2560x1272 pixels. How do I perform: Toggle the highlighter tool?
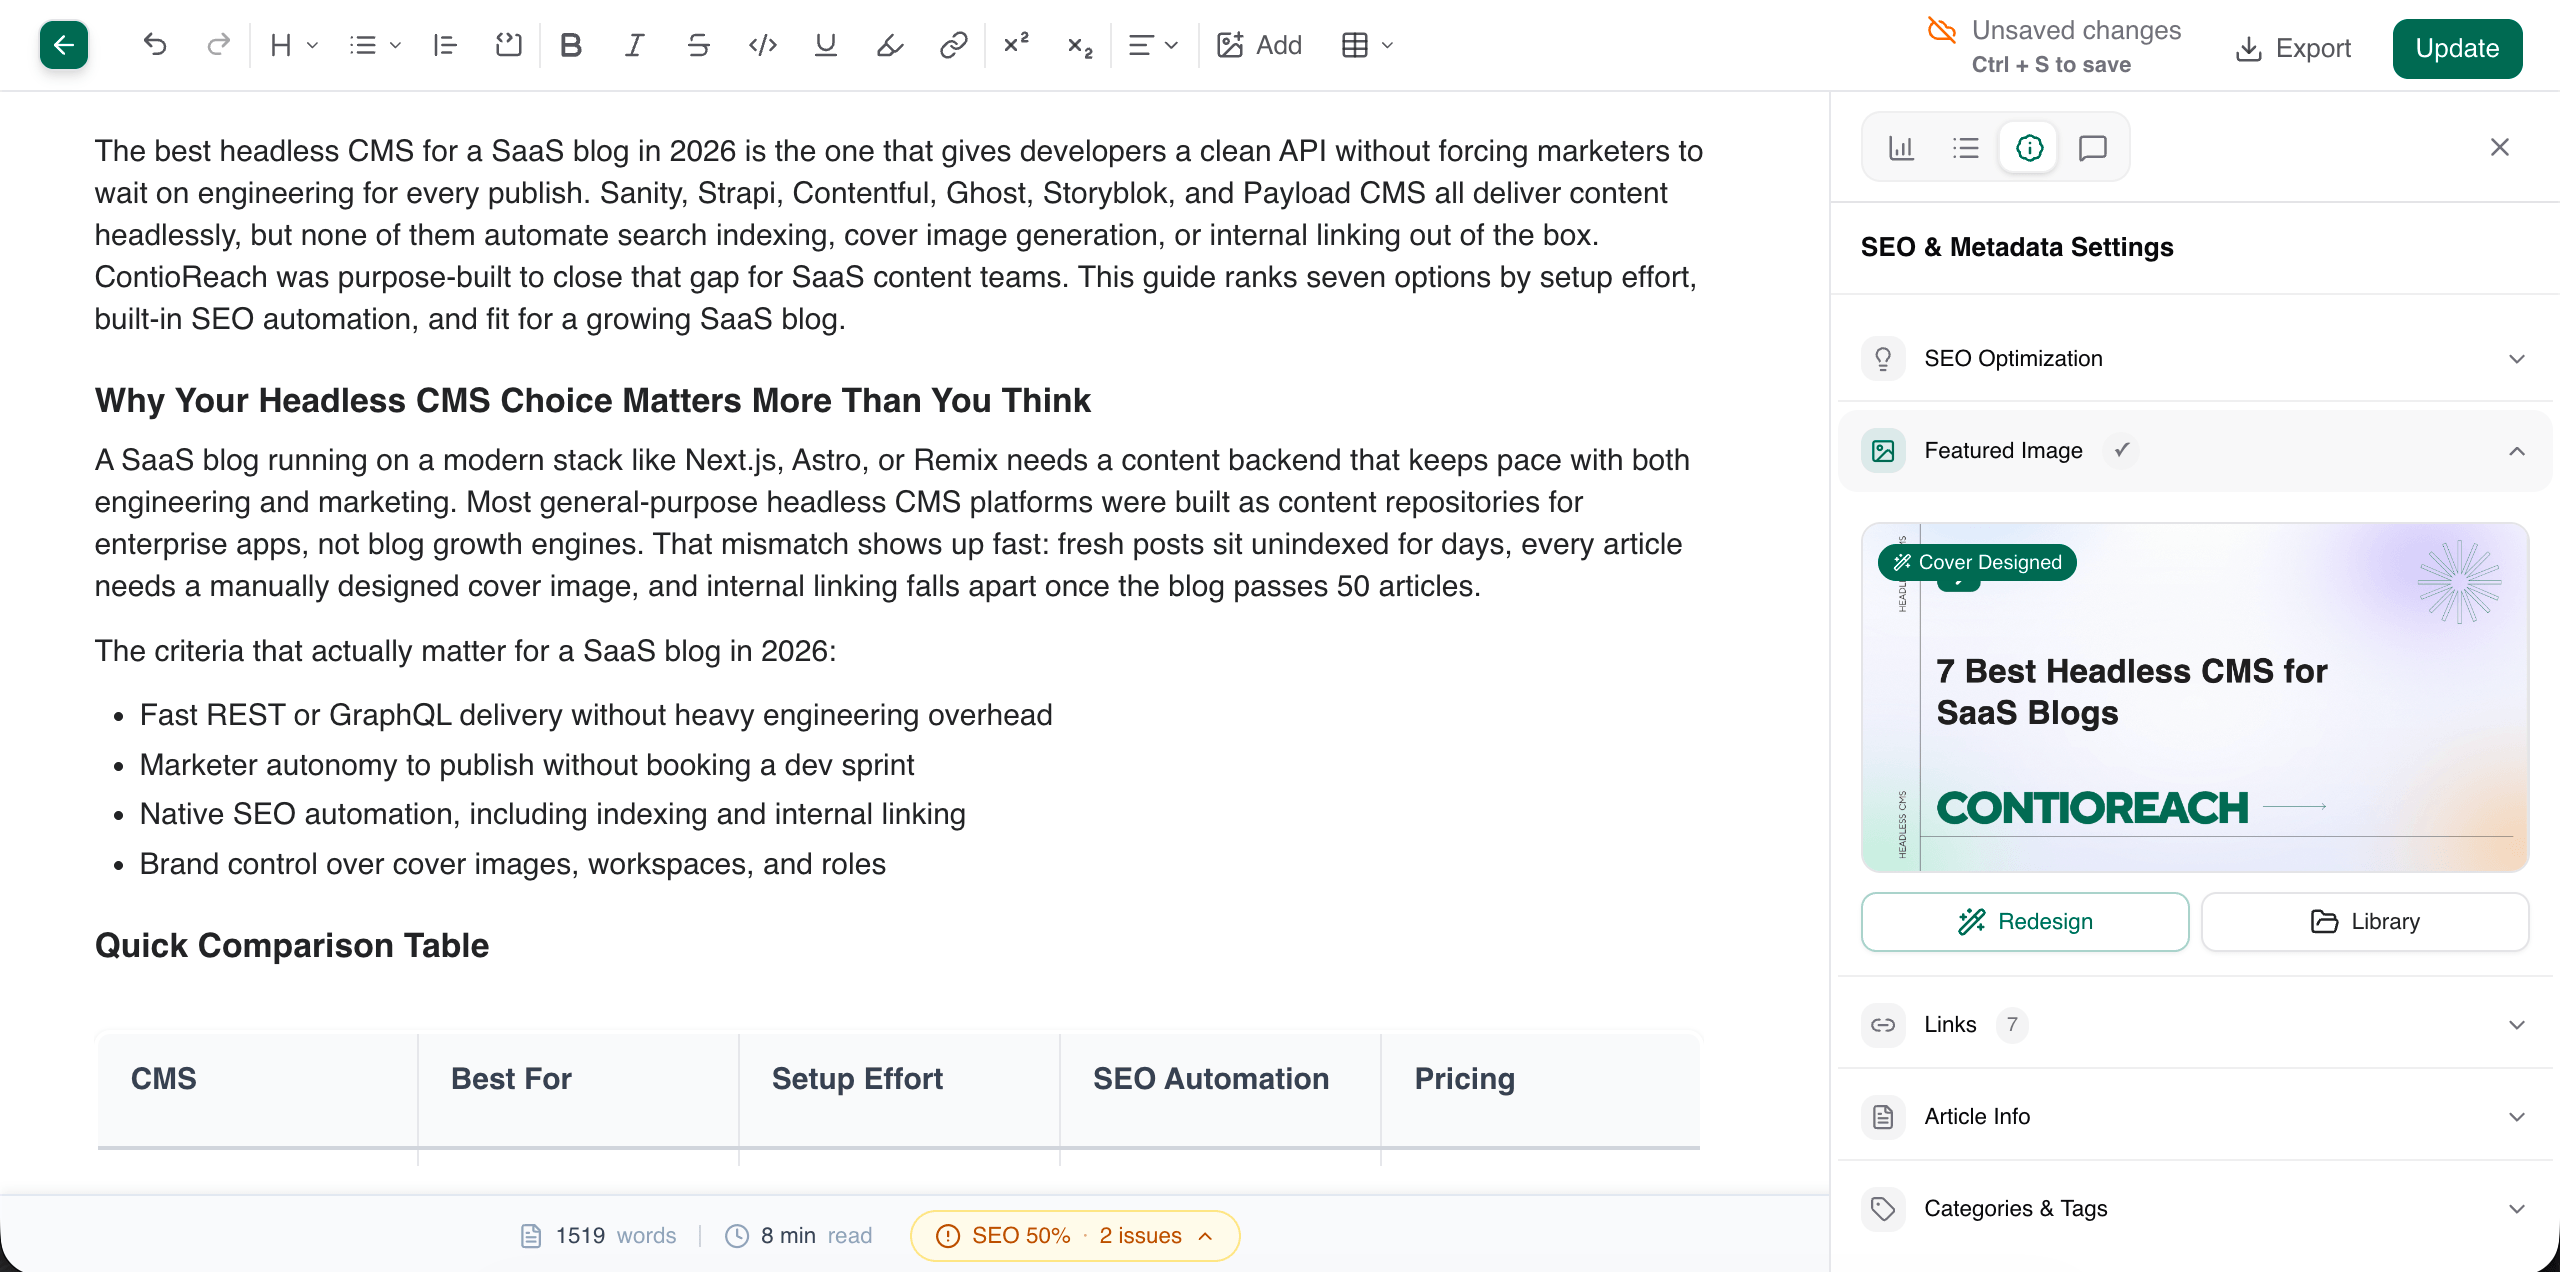click(889, 45)
